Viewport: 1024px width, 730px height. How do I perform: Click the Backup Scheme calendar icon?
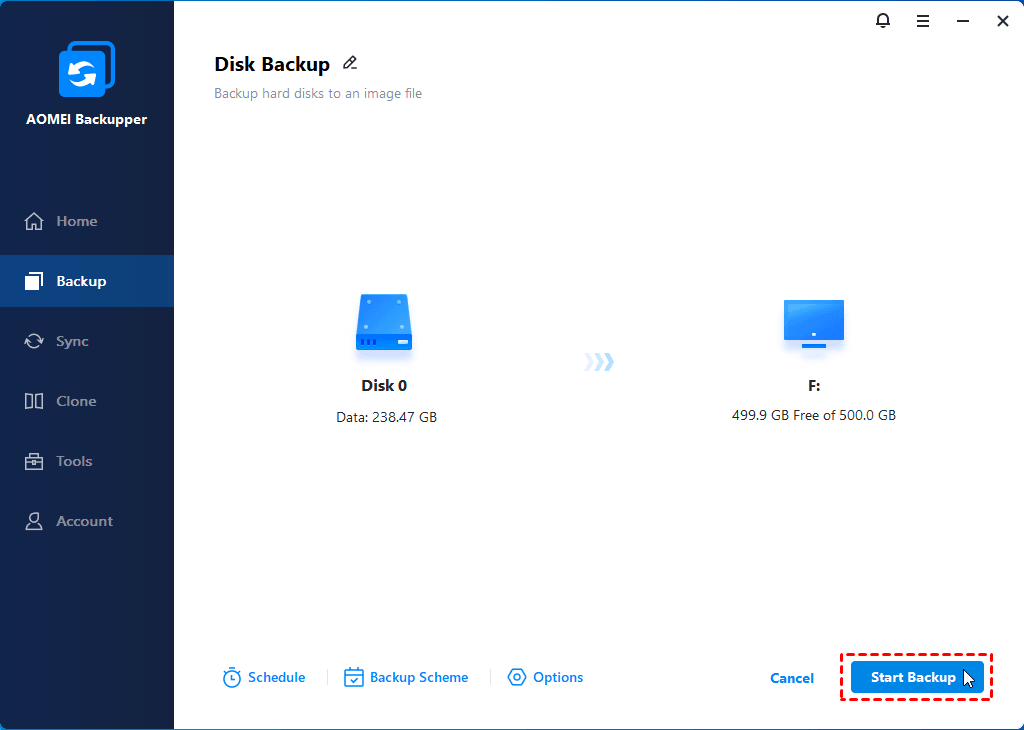[354, 677]
